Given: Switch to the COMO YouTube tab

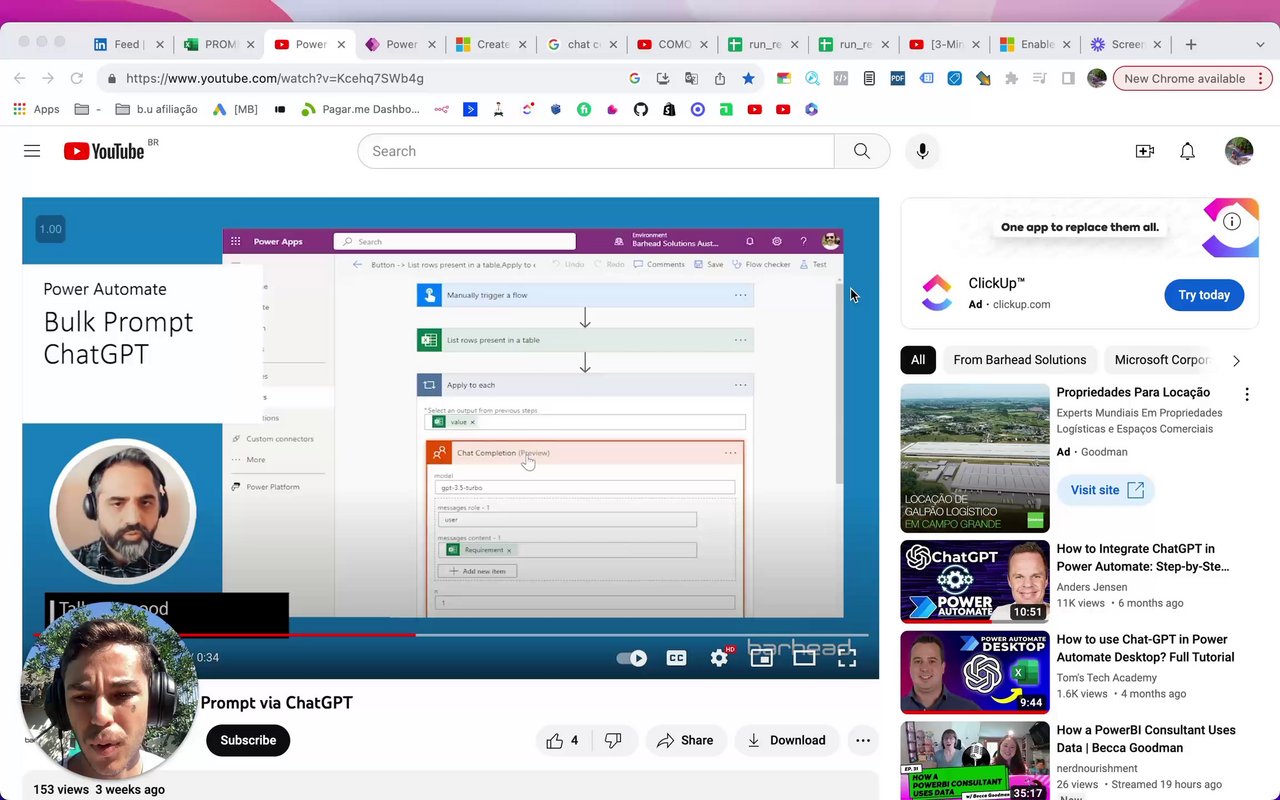Looking at the screenshot, I should pyautogui.click(x=673, y=44).
